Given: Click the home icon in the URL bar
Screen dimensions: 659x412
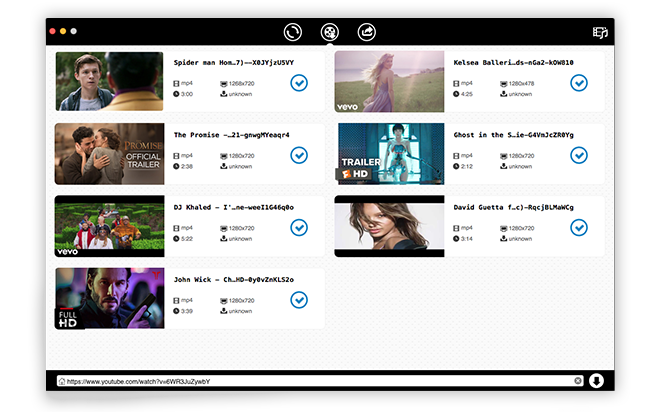Looking at the screenshot, I should [62, 381].
